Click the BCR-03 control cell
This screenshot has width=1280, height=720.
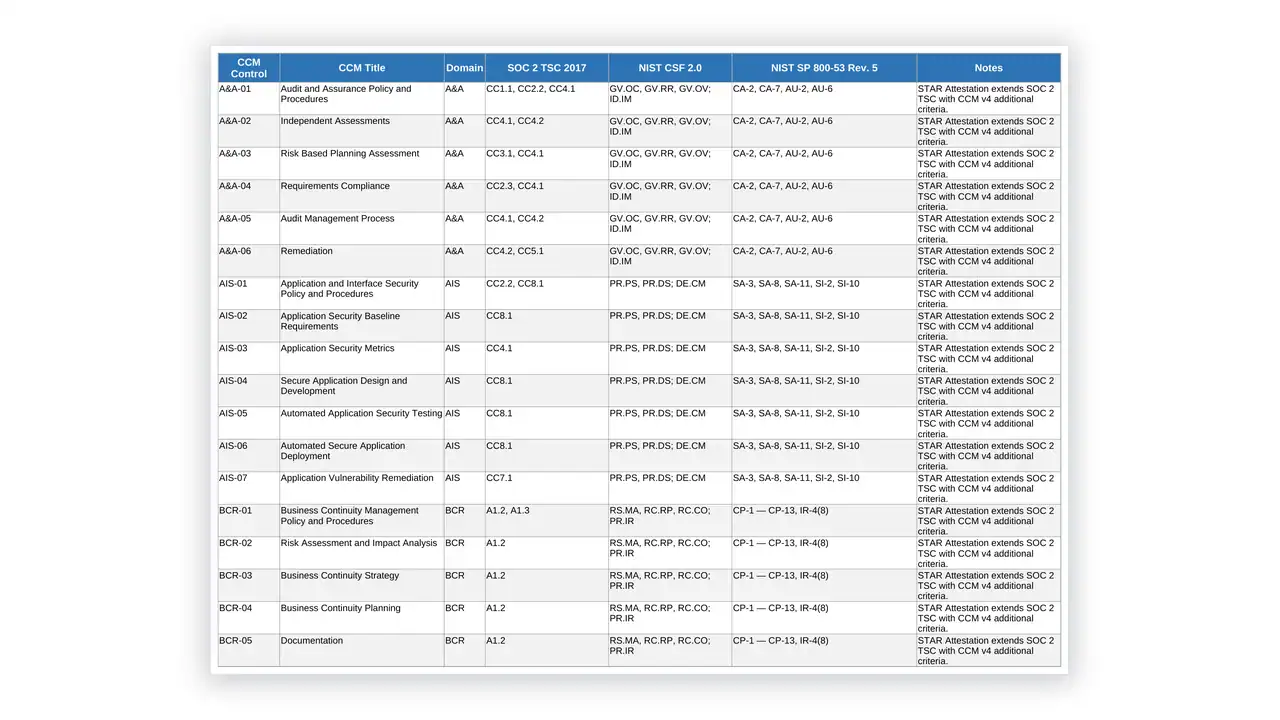pyautogui.click(x=249, y=586)
